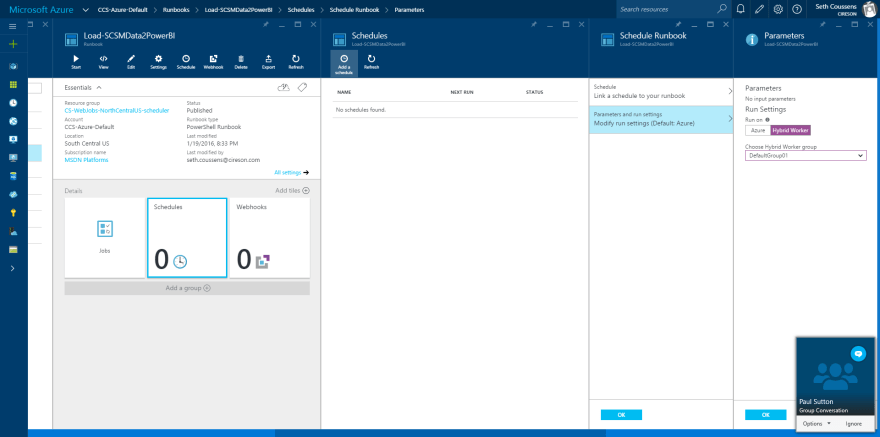Expand the left sidebar with bottom chevron

pyautogui.click(x=12, y=268)
